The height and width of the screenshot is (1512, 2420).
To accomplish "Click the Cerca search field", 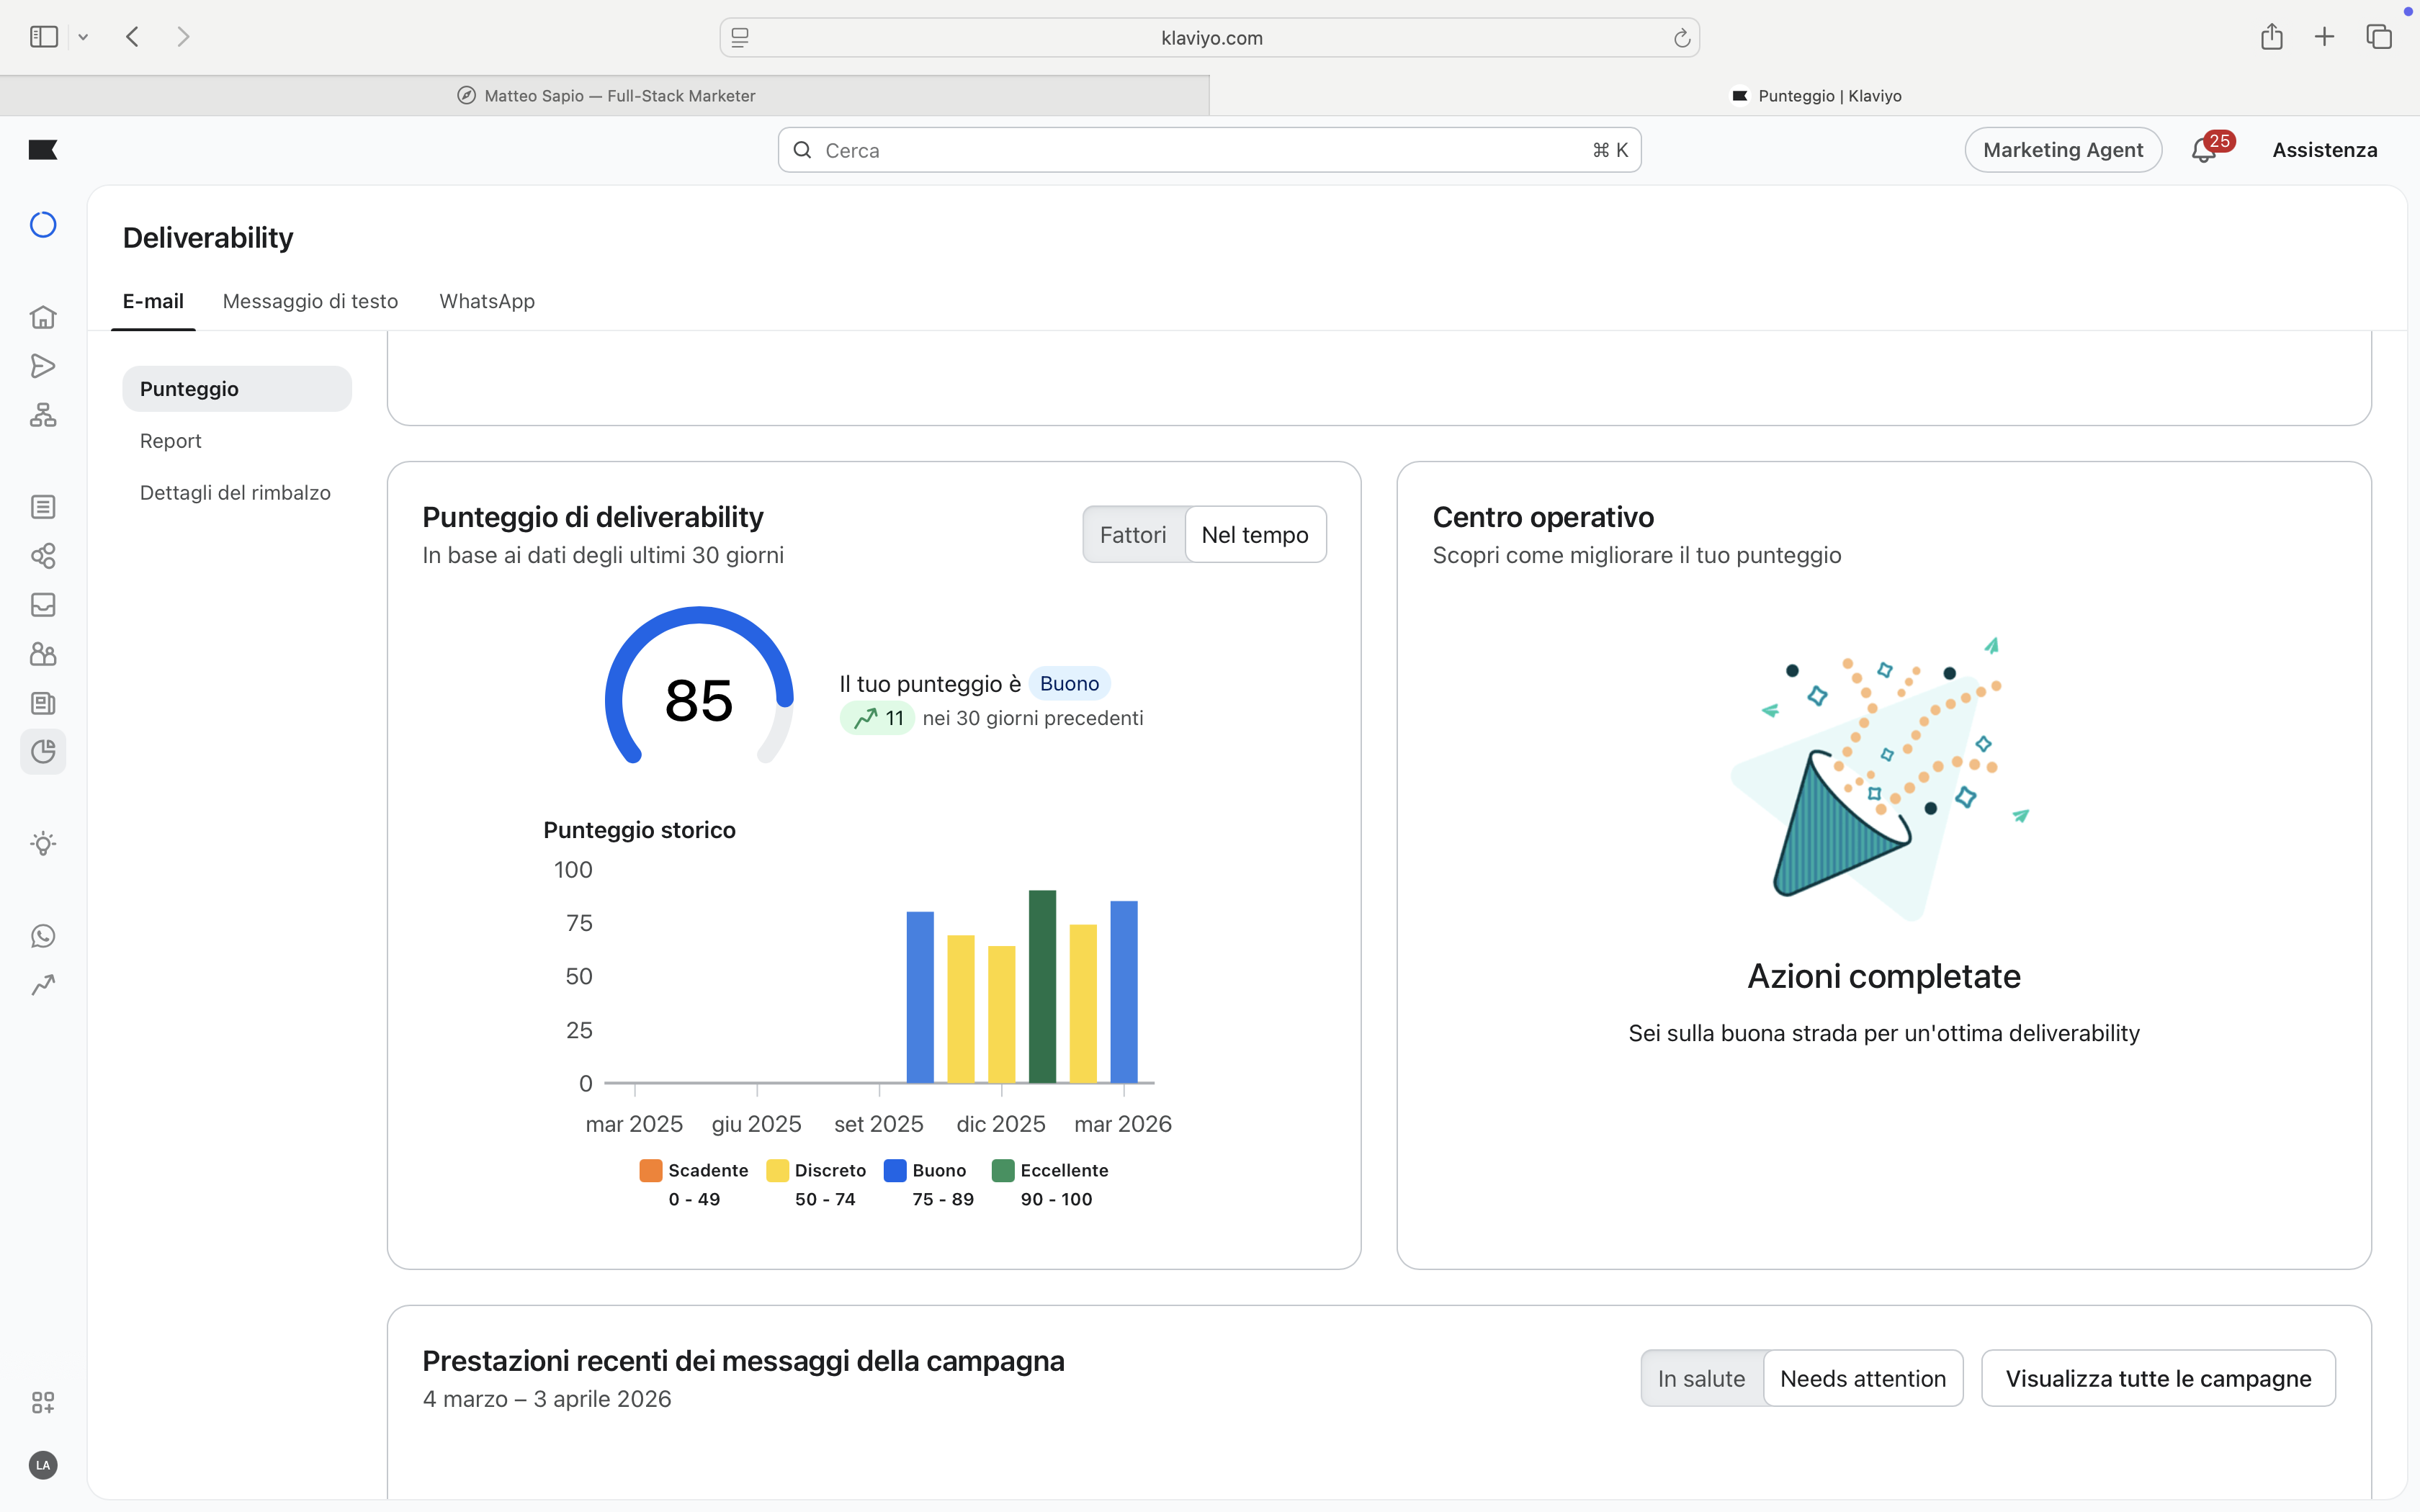I will pyautogui.click(x=1210, y=150).
